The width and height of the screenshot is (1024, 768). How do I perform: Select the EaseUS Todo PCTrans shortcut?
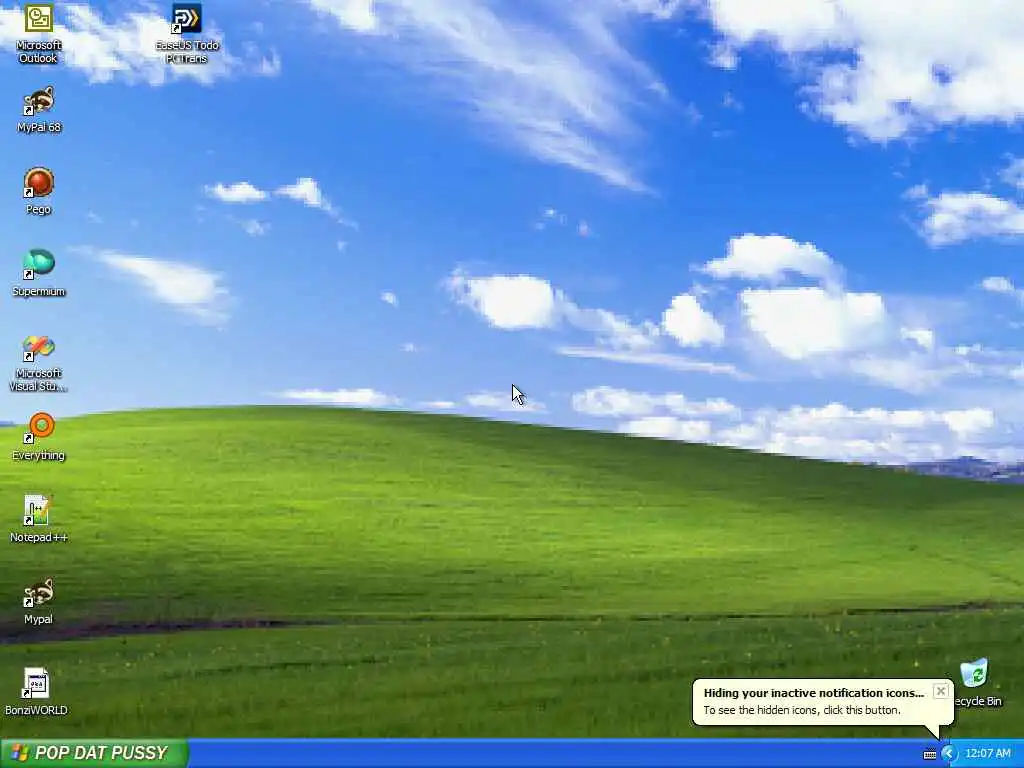[x=187, y=33]
